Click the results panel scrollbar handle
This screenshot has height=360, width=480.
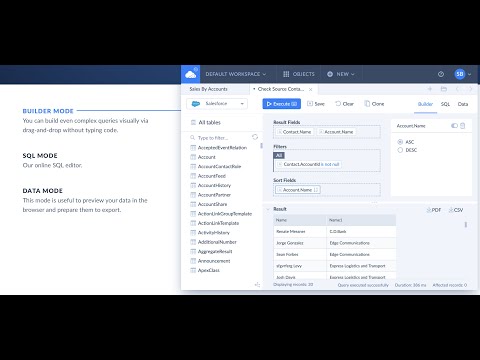[466, 225]
